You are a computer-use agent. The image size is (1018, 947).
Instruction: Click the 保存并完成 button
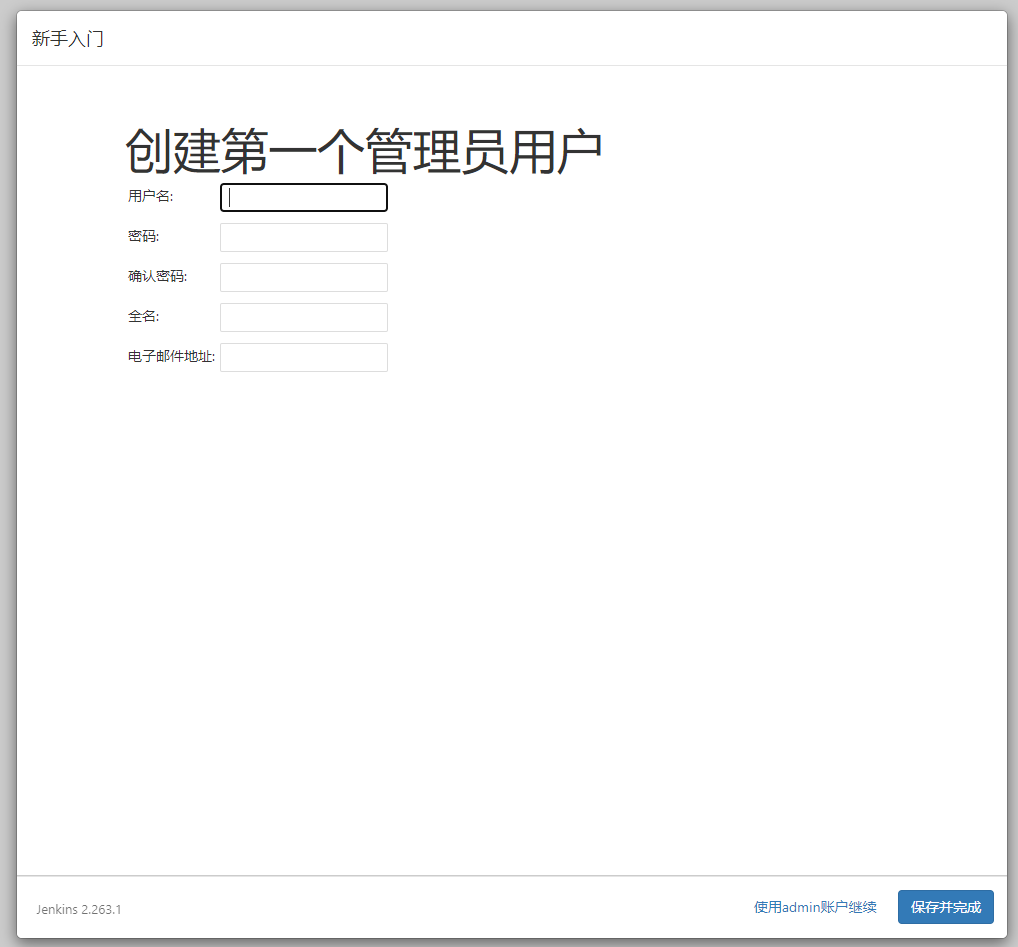point(945,907)
